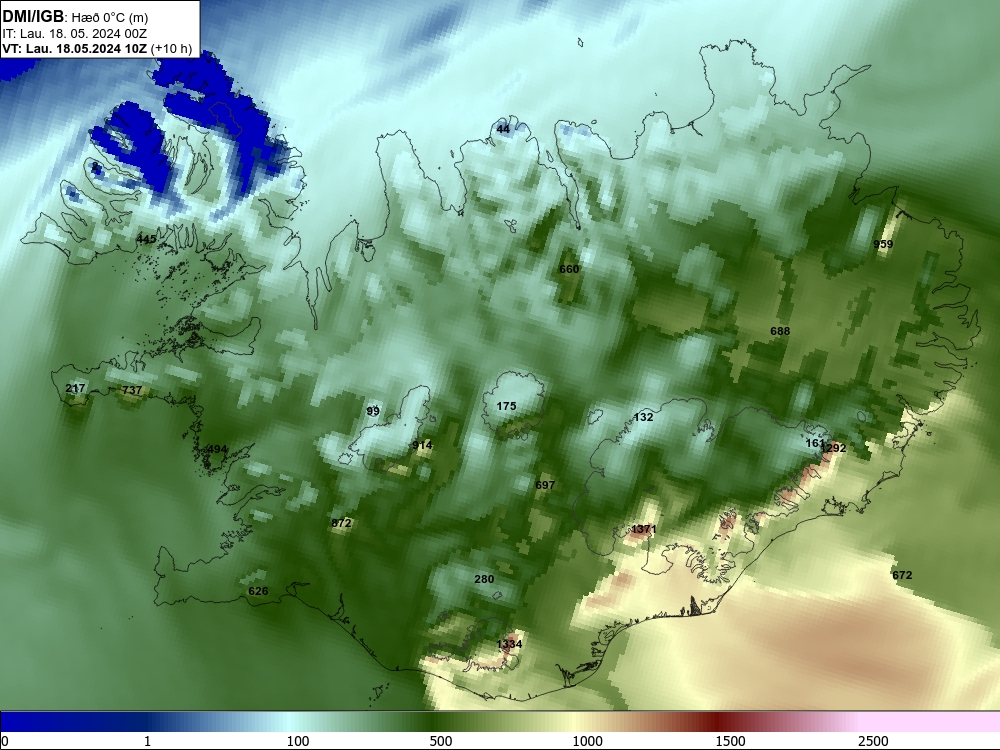Click the 1334 value in the south
The height and width of the screenshot is (750, 1000).
tap(509, 644)
